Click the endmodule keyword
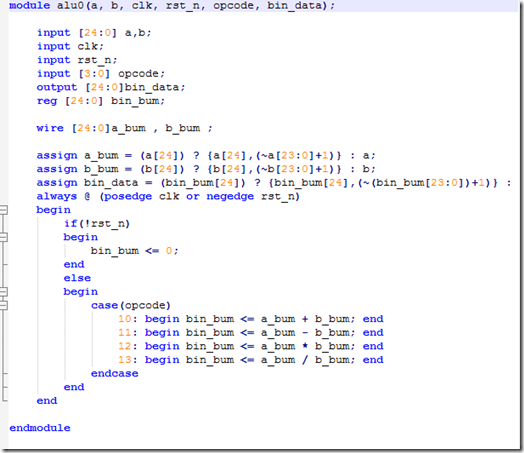Viewport: 524px width, 453px height. 40,428
